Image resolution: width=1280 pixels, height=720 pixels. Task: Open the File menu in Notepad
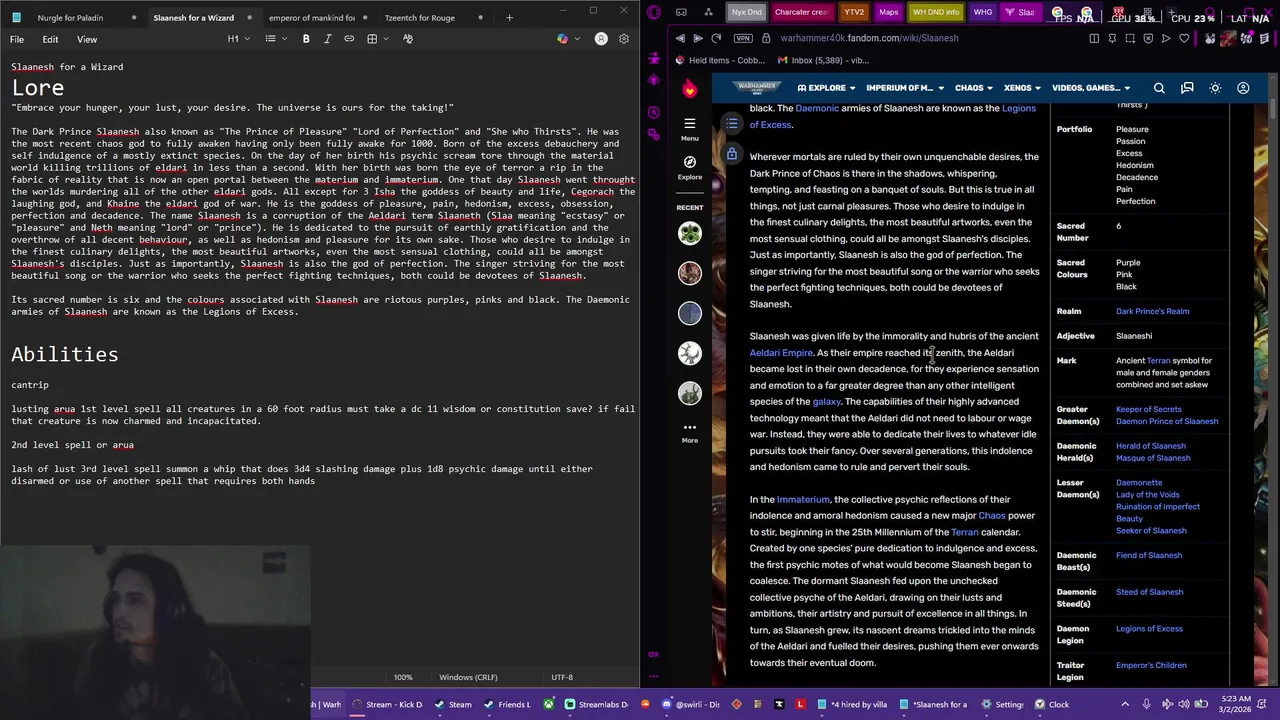point(17,39)
